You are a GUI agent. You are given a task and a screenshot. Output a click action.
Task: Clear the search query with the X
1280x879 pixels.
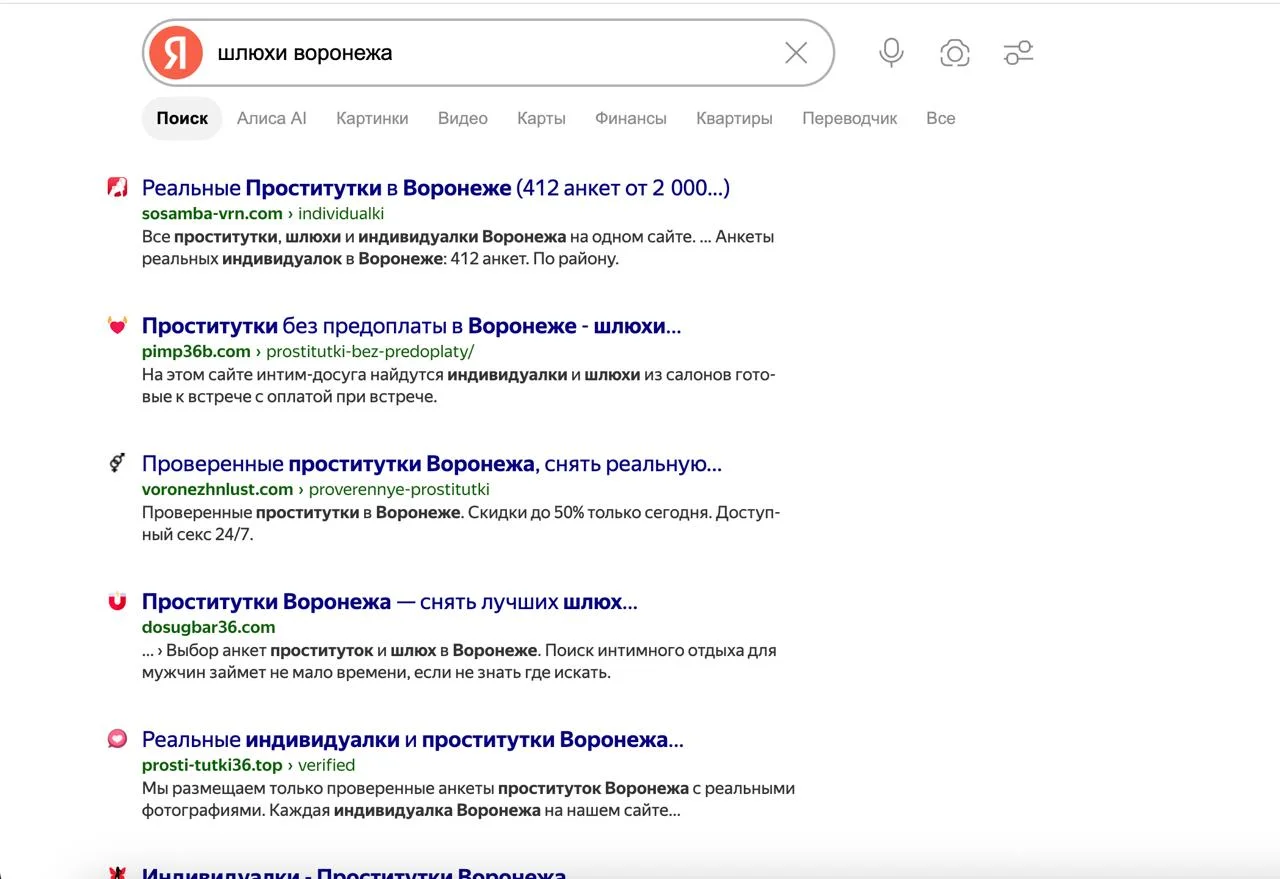[x=796, y=53]
